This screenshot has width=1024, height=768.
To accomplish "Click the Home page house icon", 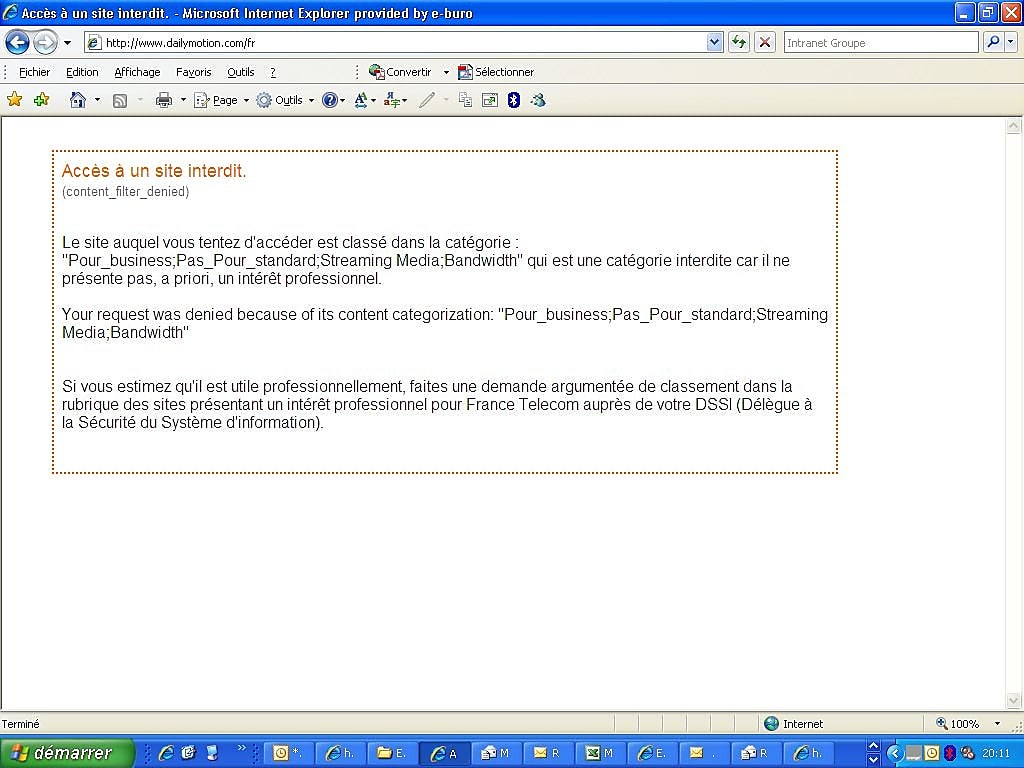I will click(78, 100).
